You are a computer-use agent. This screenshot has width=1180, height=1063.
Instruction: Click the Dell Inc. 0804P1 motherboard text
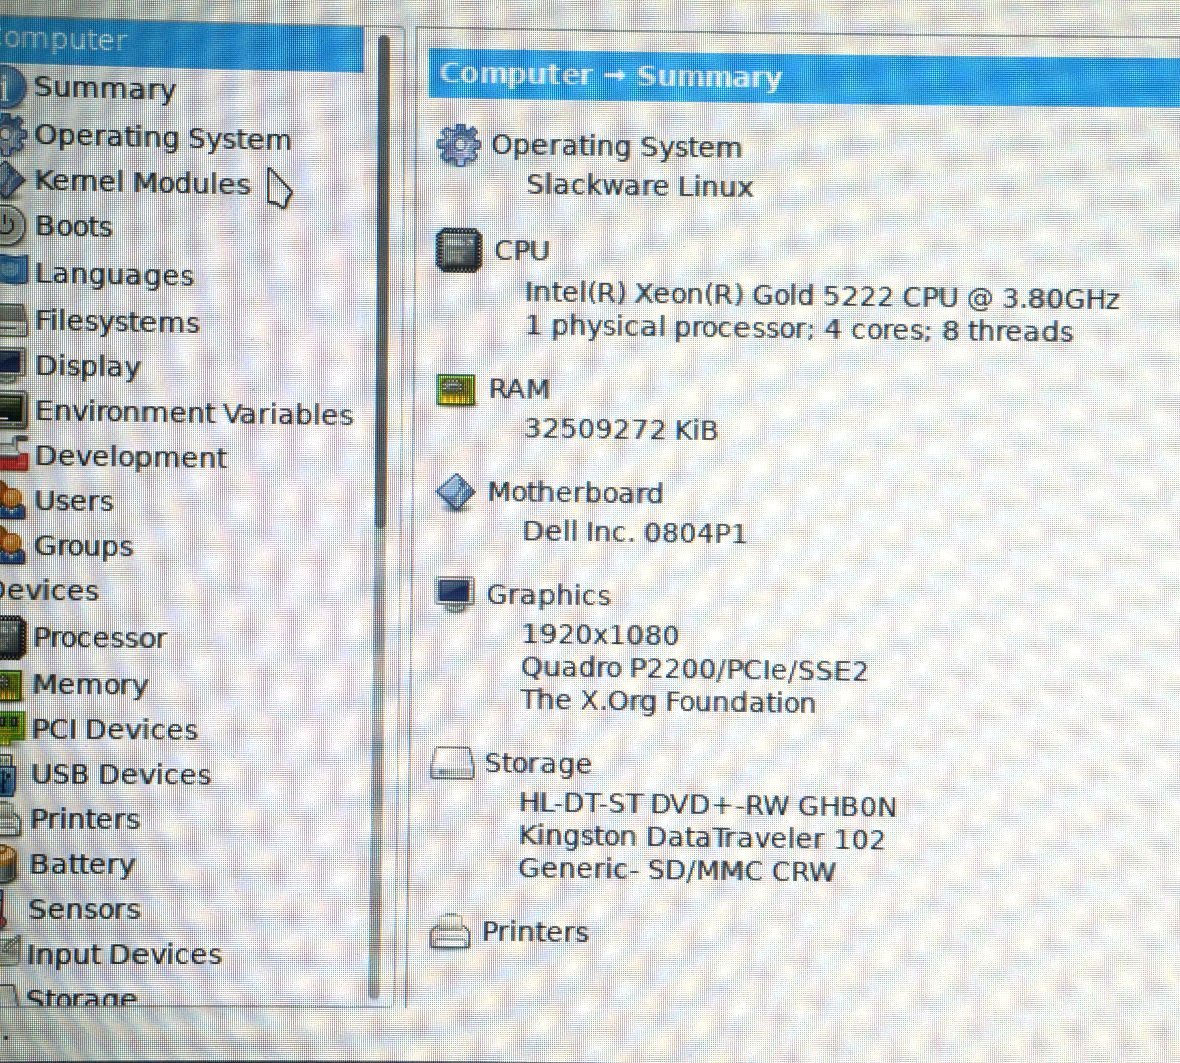(634, 532)
